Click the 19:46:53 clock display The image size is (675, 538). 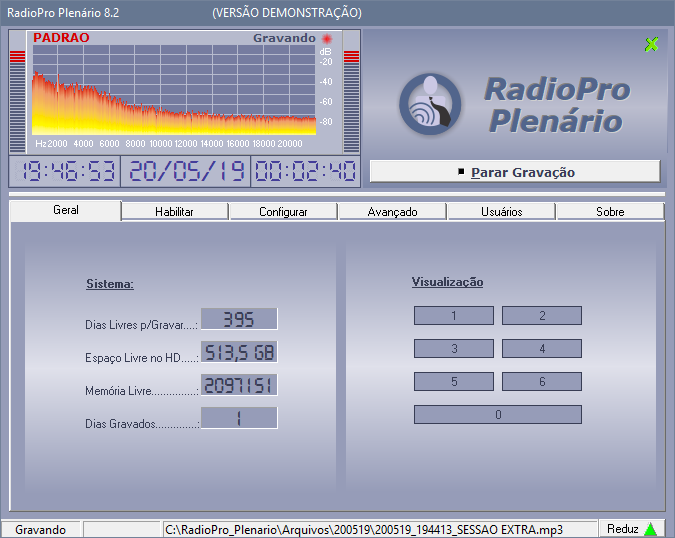[65, 171]
